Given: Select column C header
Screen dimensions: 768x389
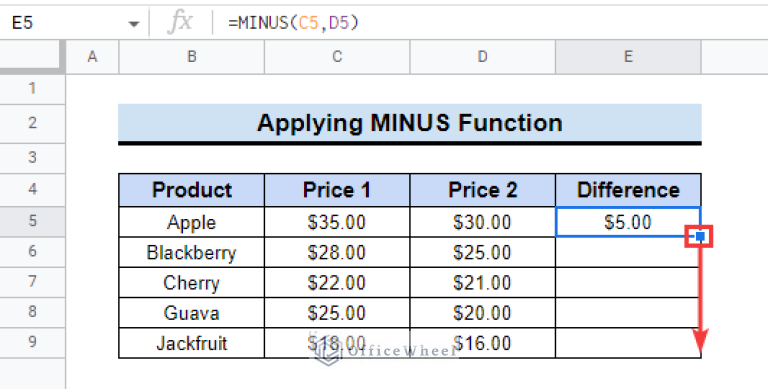Looking at the screenshot, I should (337, 57).
